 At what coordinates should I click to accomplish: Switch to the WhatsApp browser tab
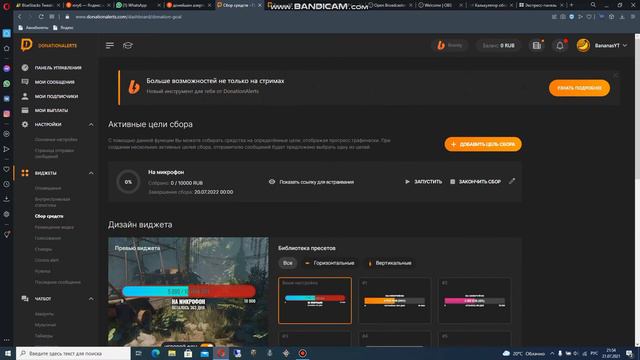(x=138, y=5)
